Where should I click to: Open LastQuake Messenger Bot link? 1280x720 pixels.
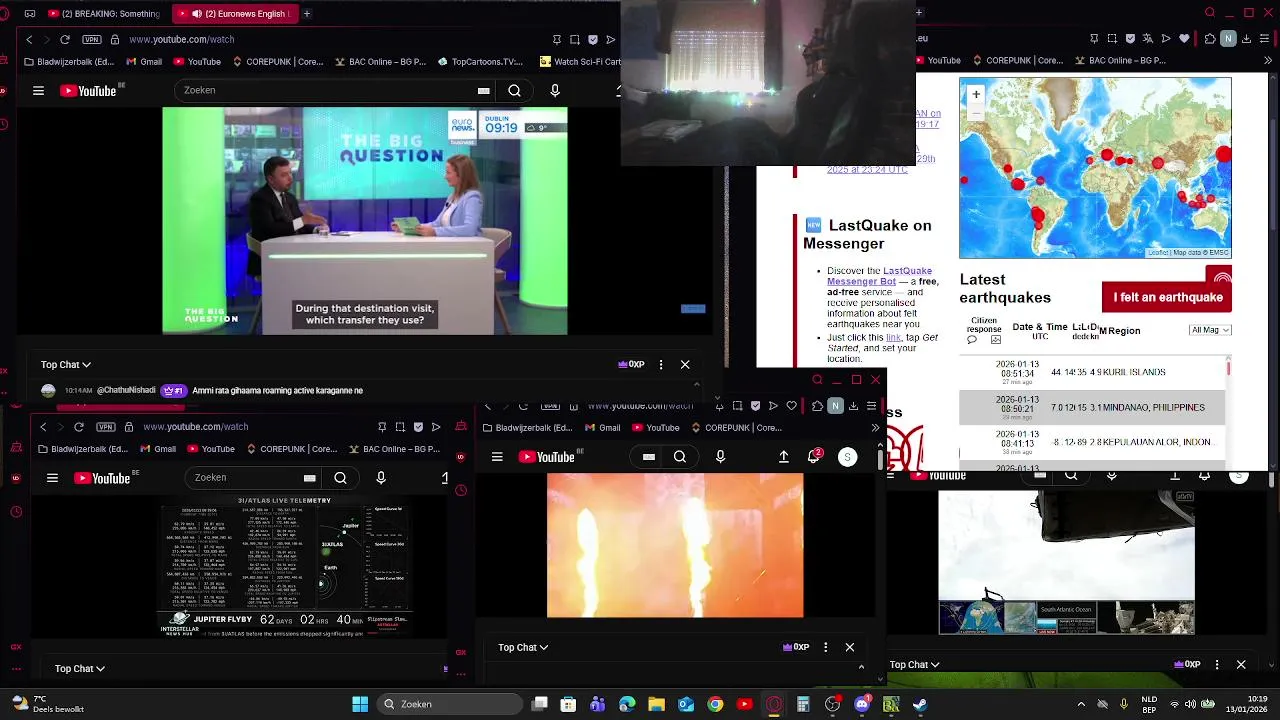(x=880, y=276)
